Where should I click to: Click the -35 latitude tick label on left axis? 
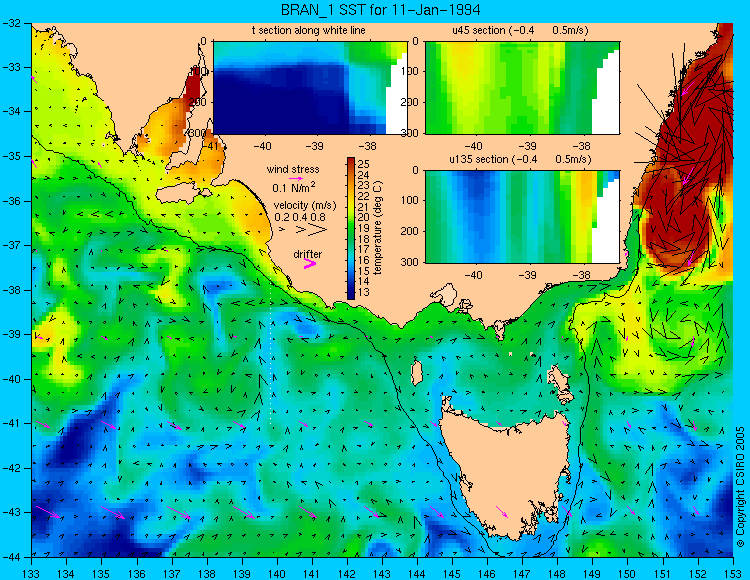tap(13, 156)
